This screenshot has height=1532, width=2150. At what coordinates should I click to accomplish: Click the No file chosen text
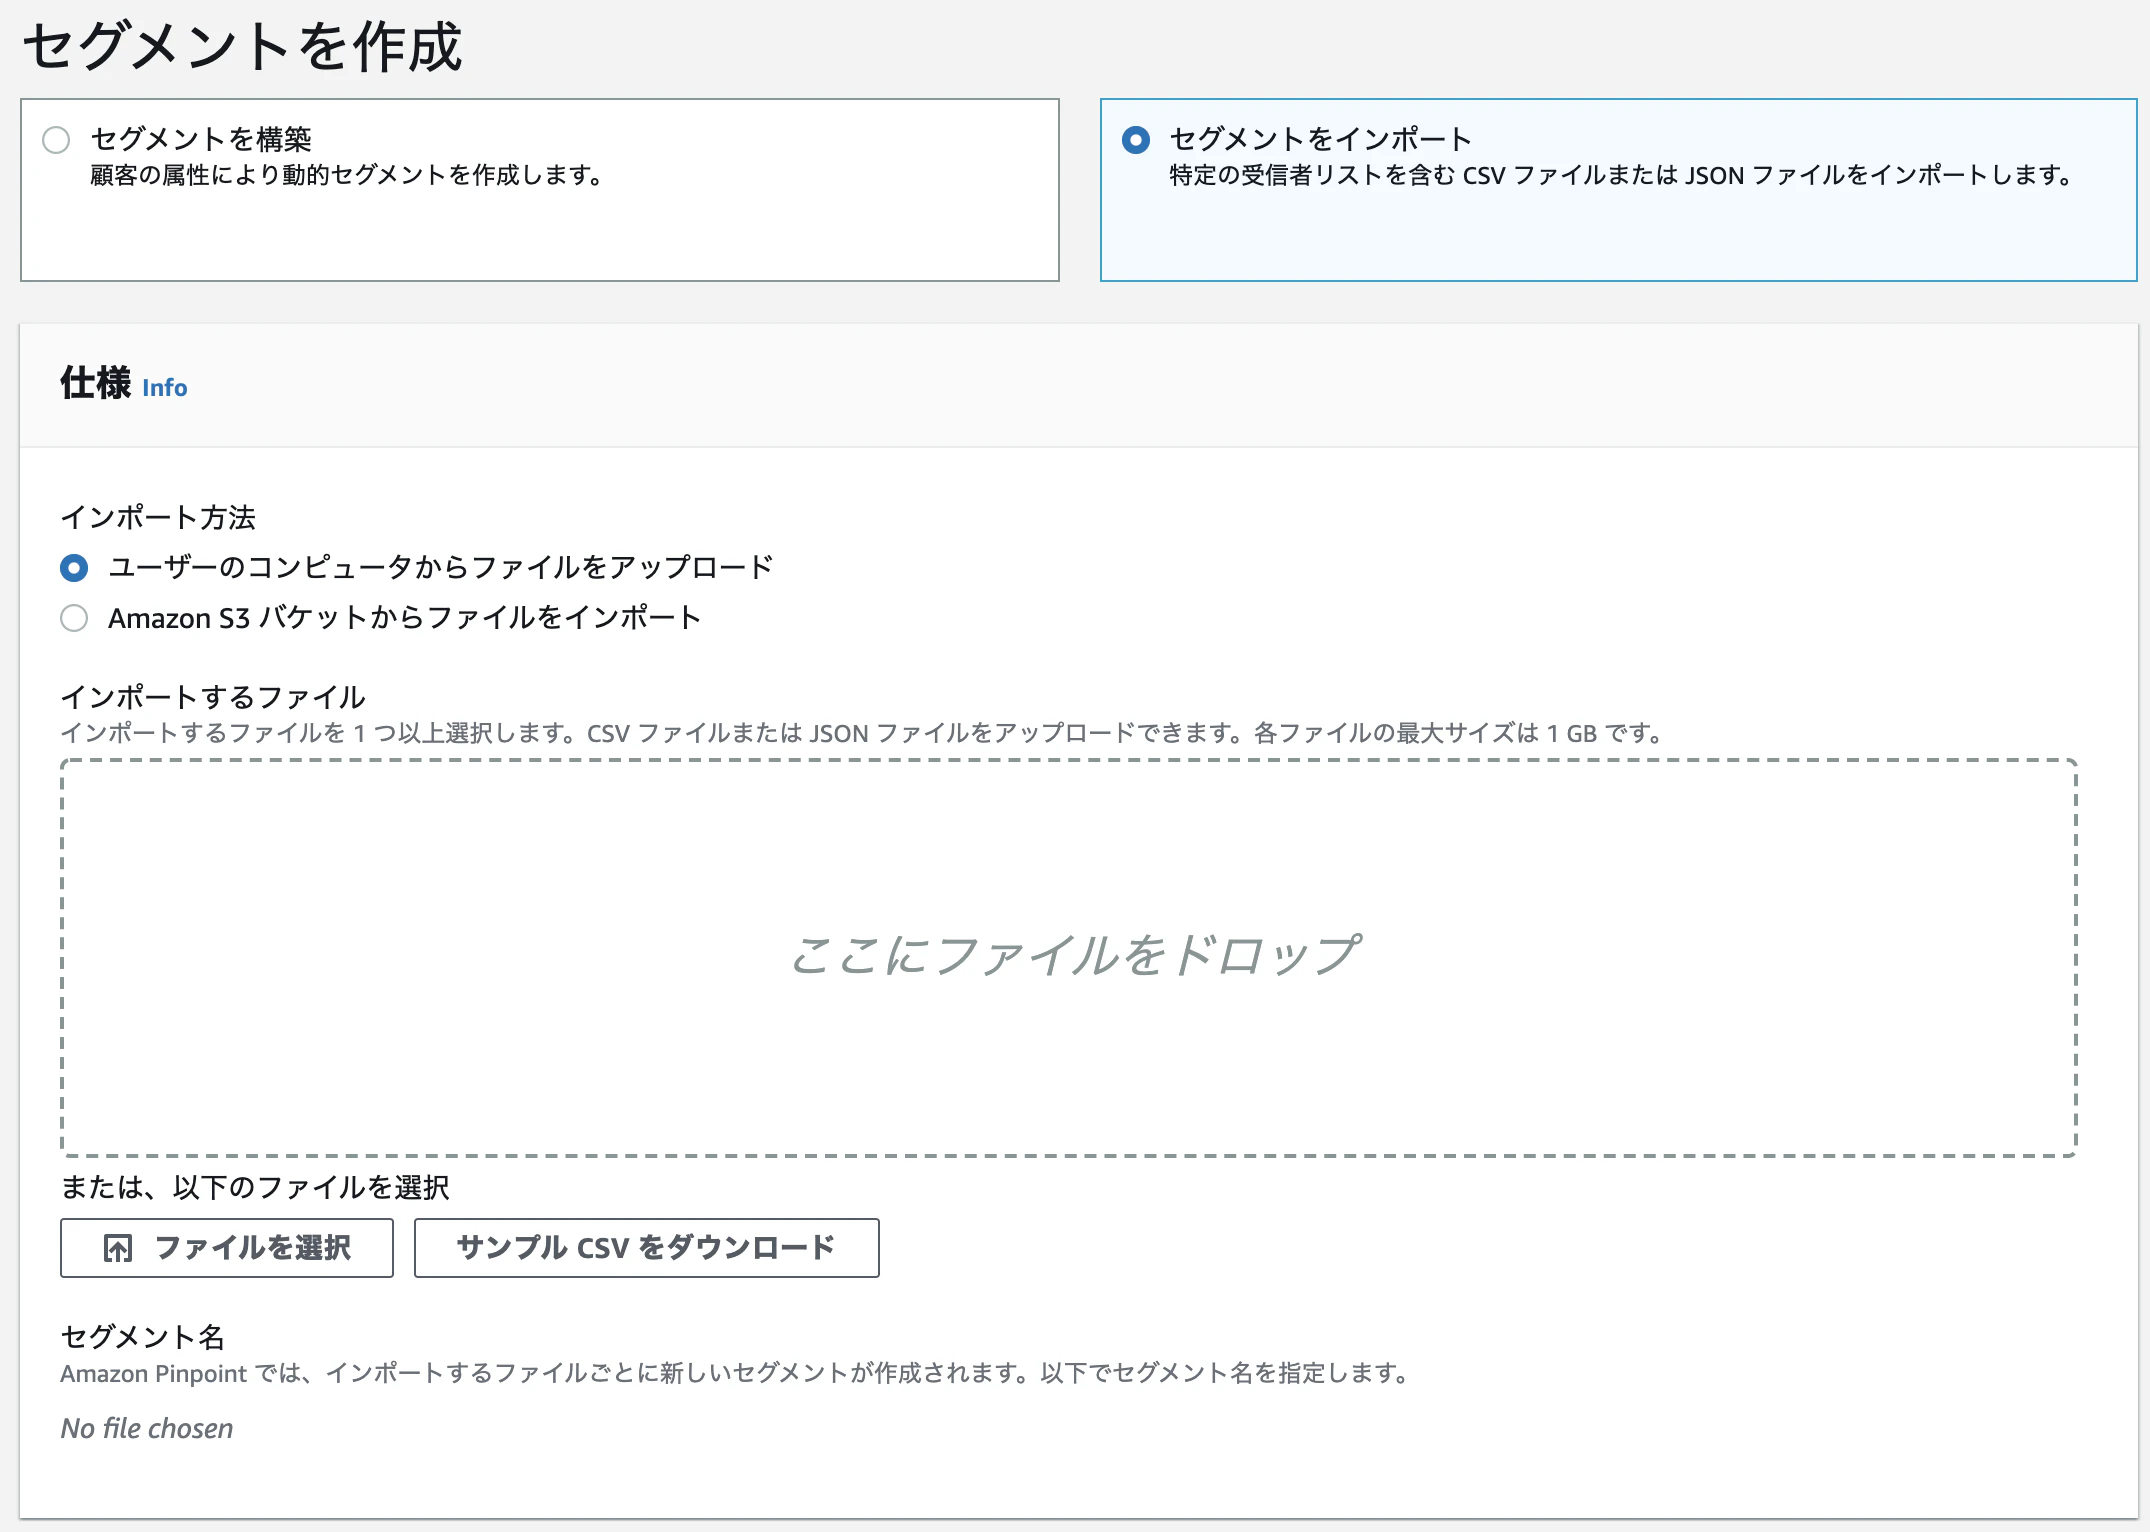coord(146,1428)
